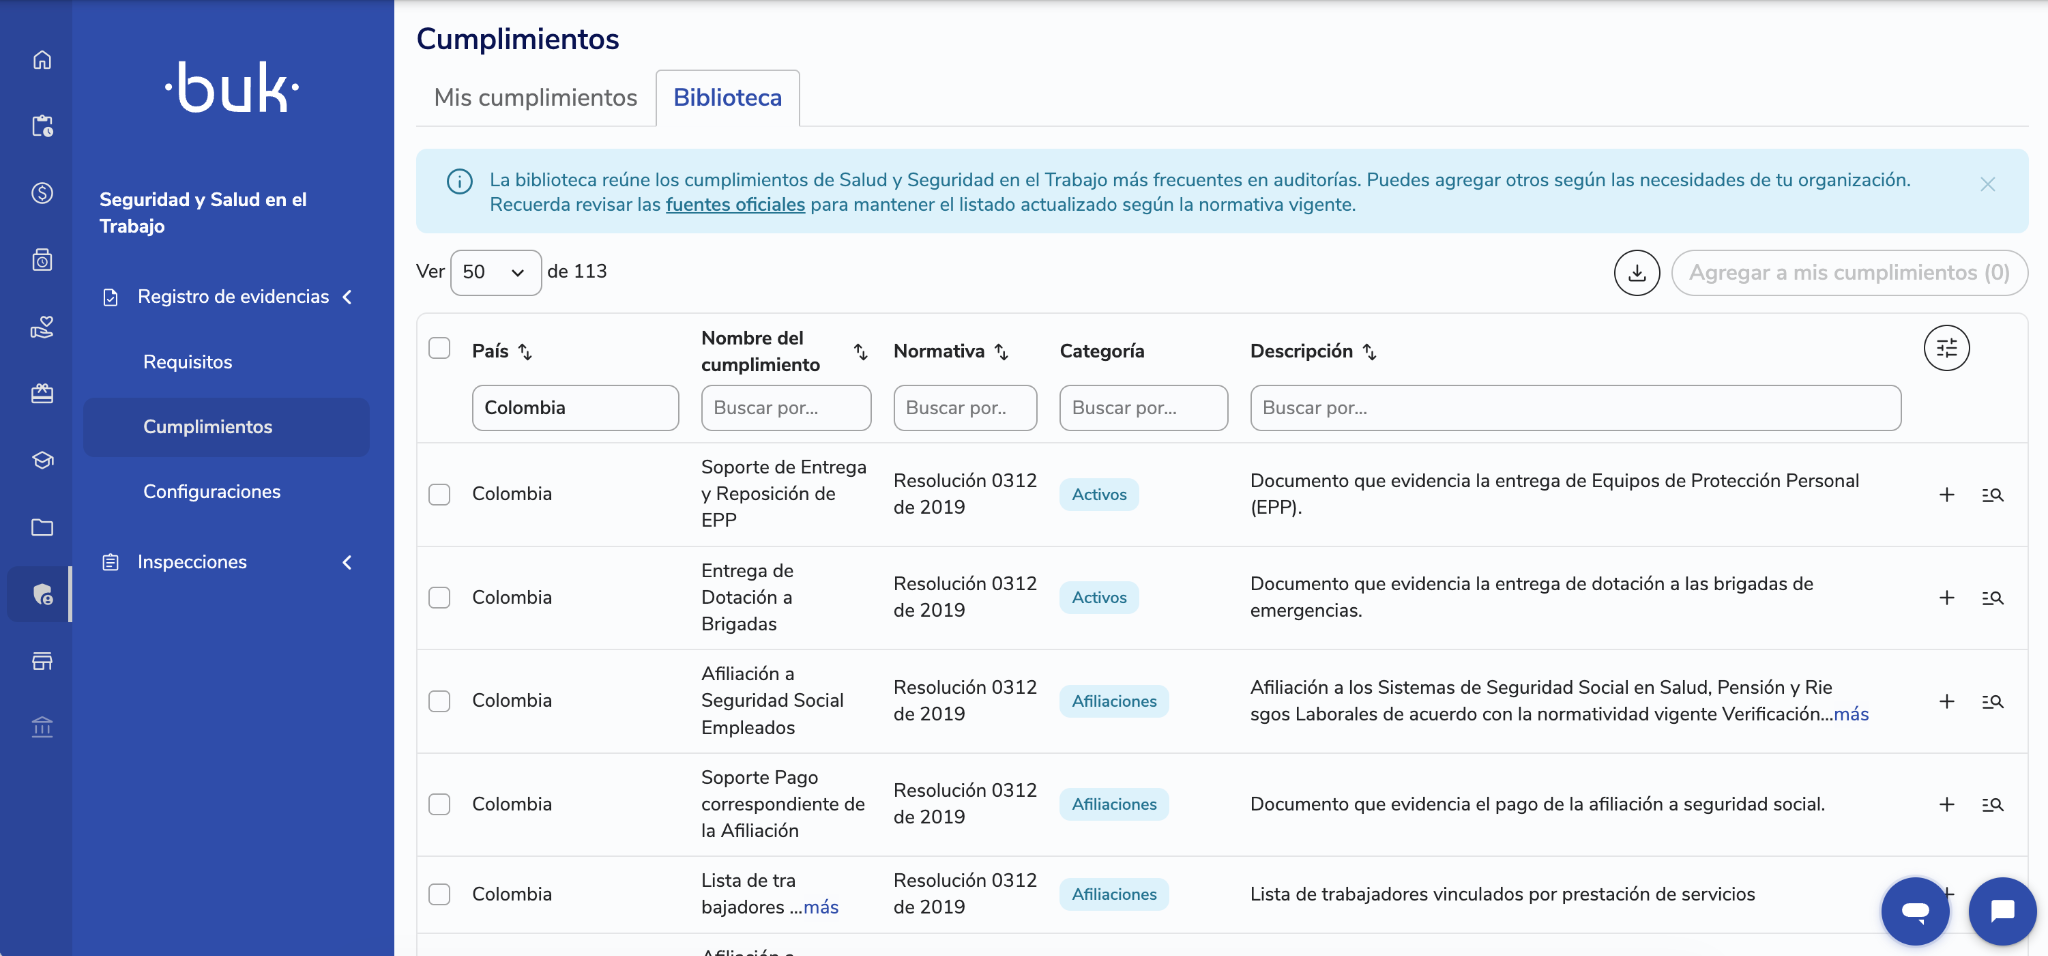This screenshot has height=956, width=2048.
Task: Open the folder sidebar icon
Action: pyautogui.click(x=42, y=527)
